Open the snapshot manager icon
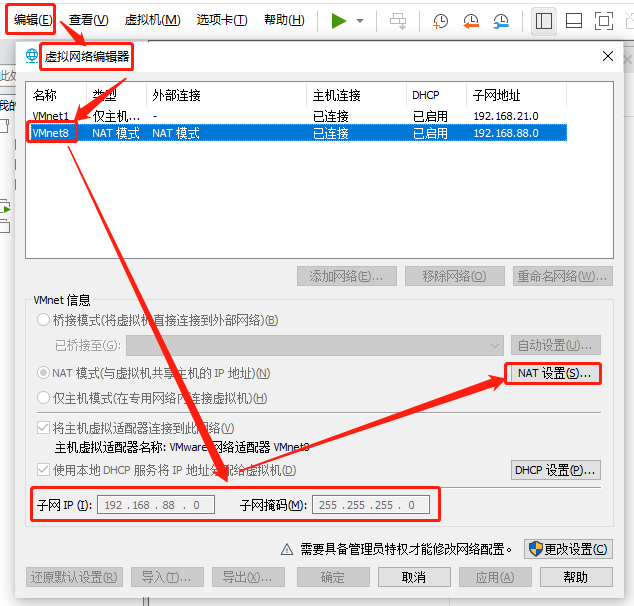 (501, 21)
